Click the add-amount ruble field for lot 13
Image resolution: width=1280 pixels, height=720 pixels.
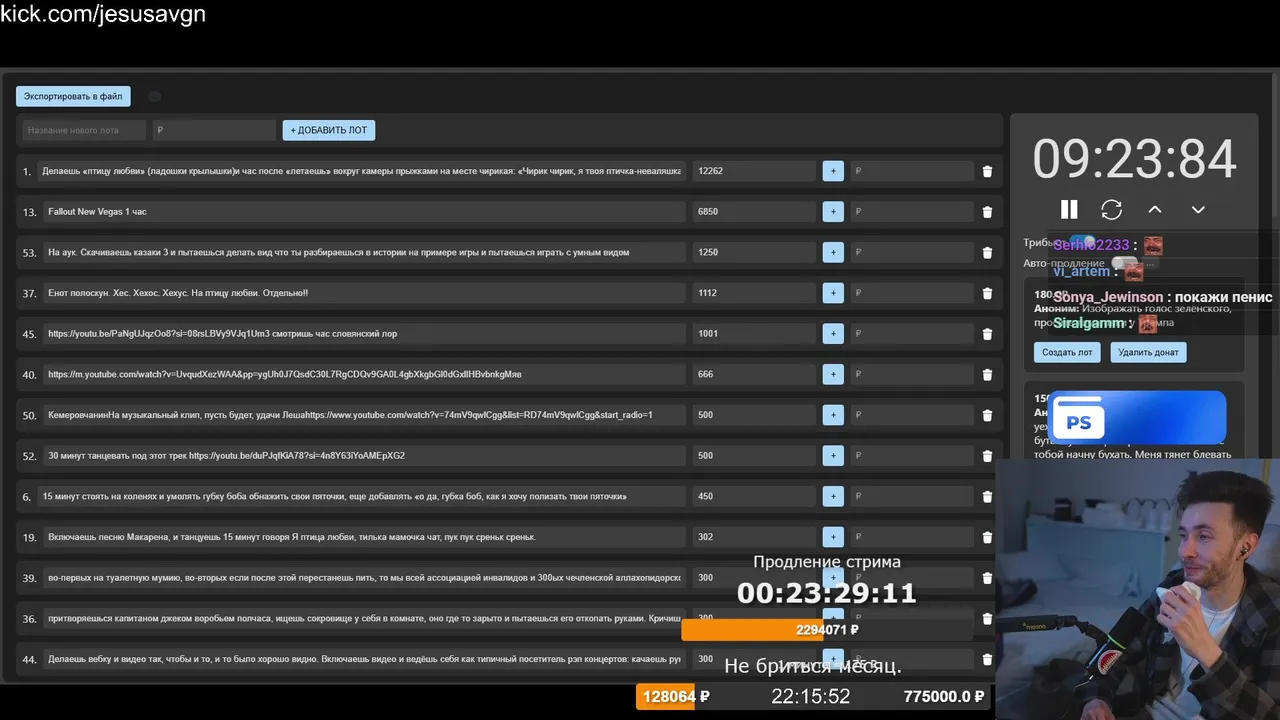912,212
